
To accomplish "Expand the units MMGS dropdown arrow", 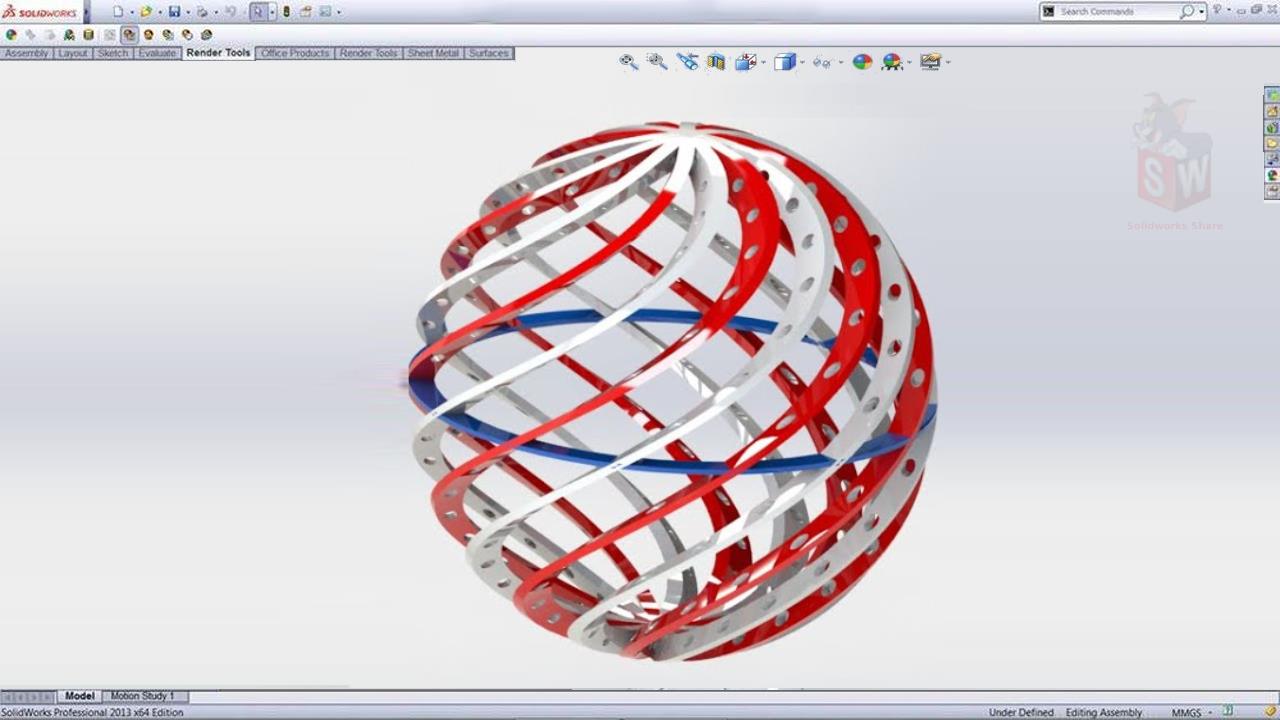I will [x=1212, y=713].
